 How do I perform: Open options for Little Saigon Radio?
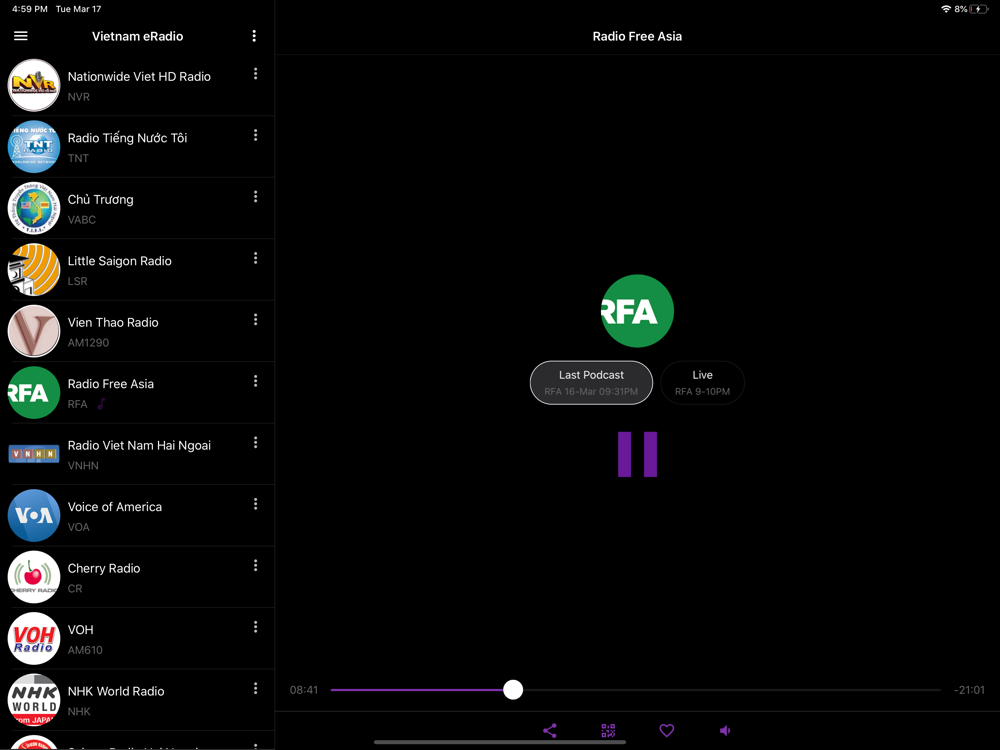256,258
